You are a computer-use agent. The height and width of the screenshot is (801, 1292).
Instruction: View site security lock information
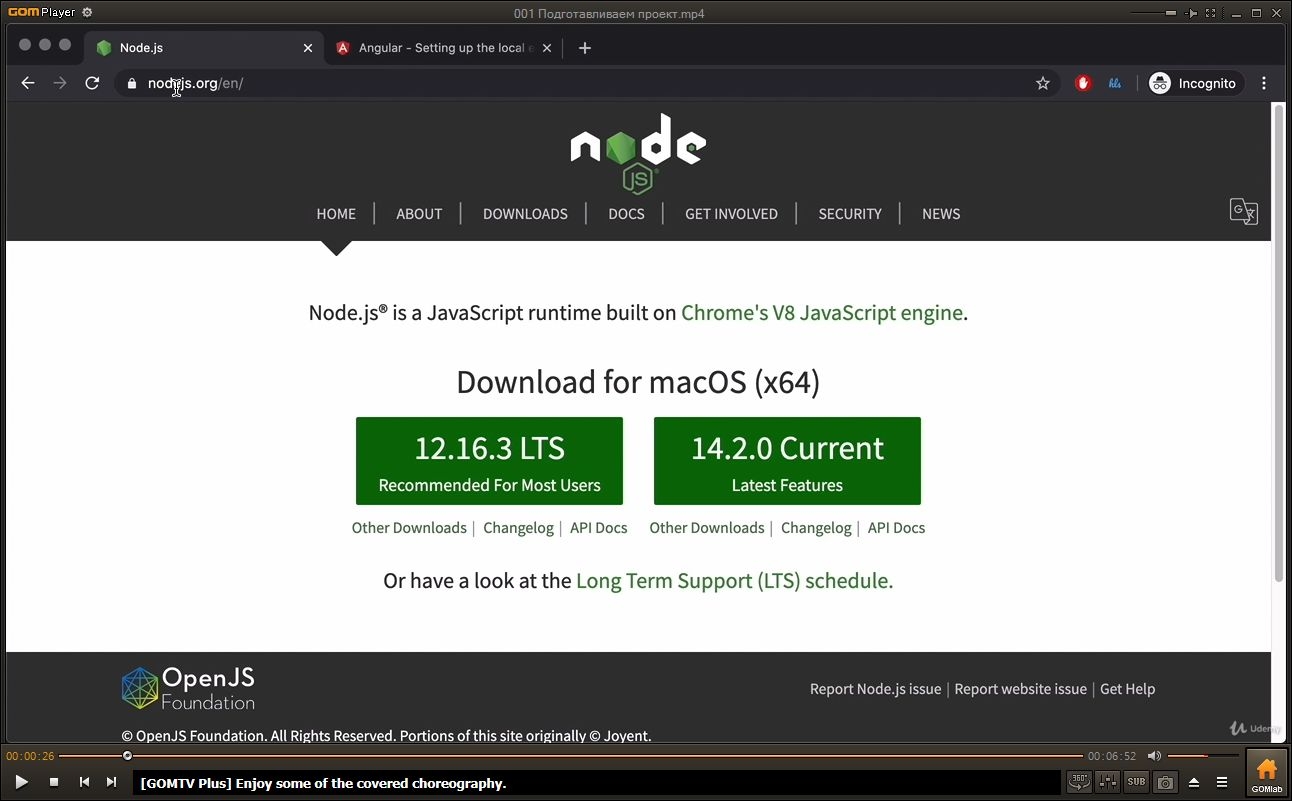[x=131, y=84]
